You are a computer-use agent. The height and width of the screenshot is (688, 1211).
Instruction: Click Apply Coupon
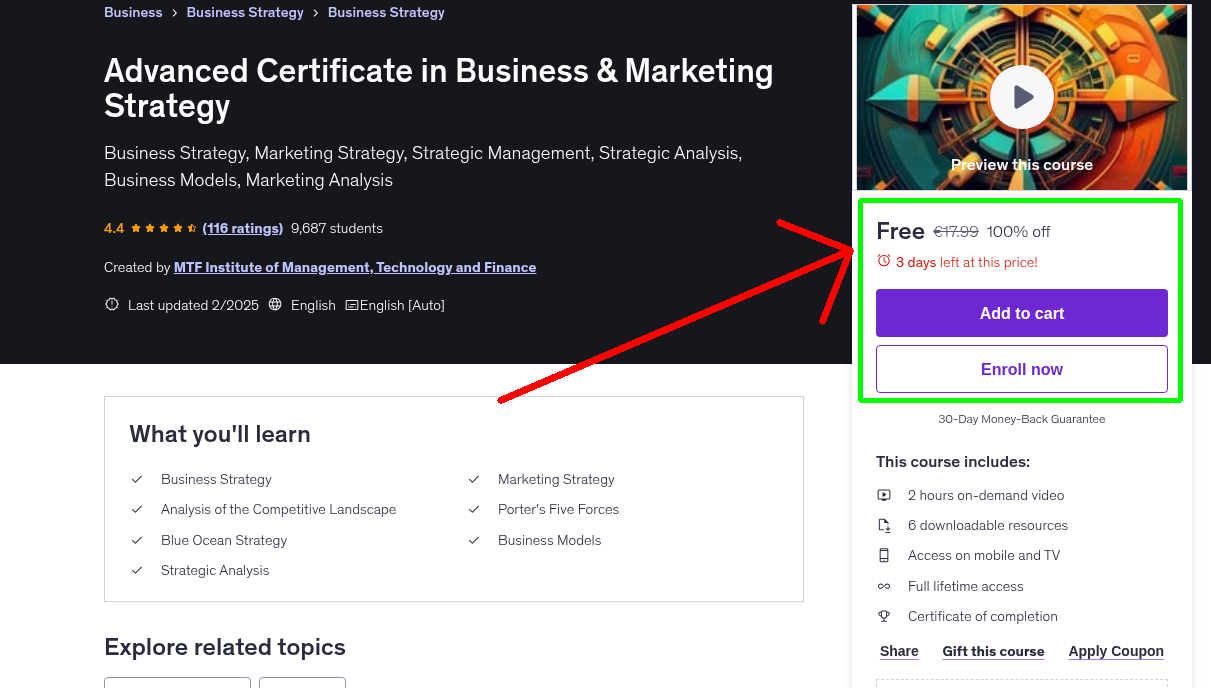1116,651
